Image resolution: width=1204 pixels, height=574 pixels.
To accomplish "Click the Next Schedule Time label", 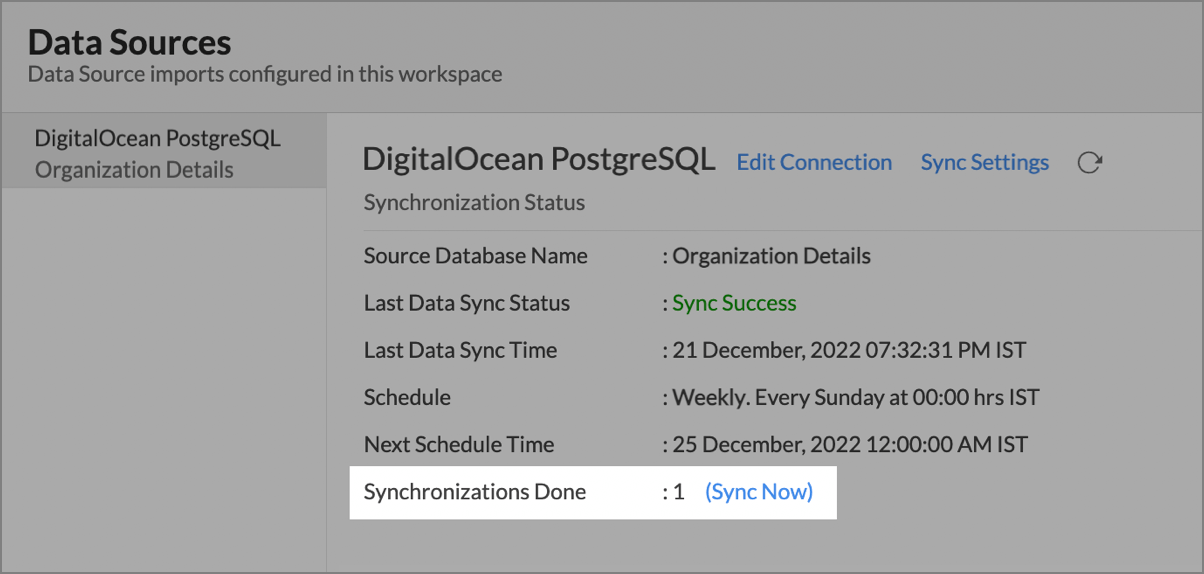I will (458, 444).
